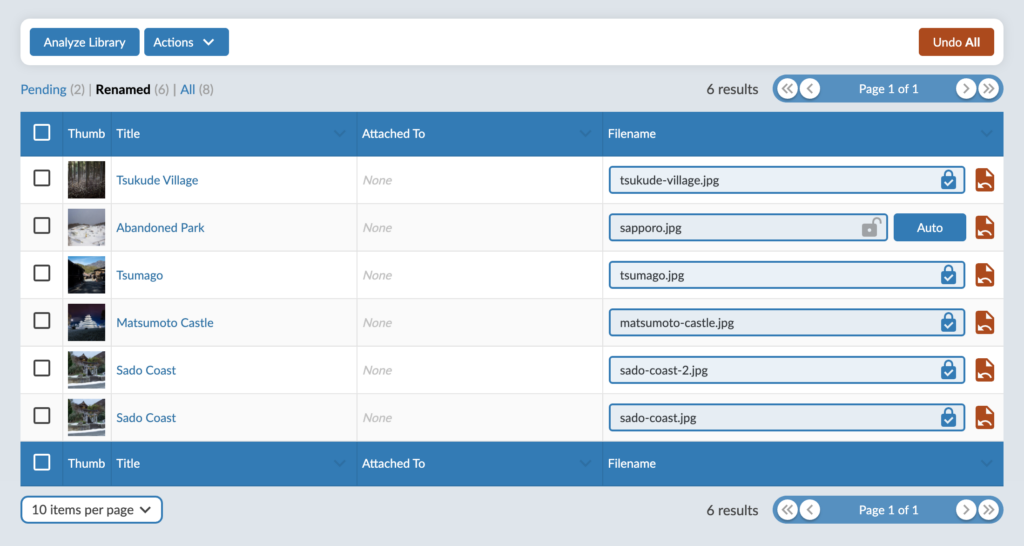Revert the sado-coast.jpg rename with its undo icon

[984, 417]
